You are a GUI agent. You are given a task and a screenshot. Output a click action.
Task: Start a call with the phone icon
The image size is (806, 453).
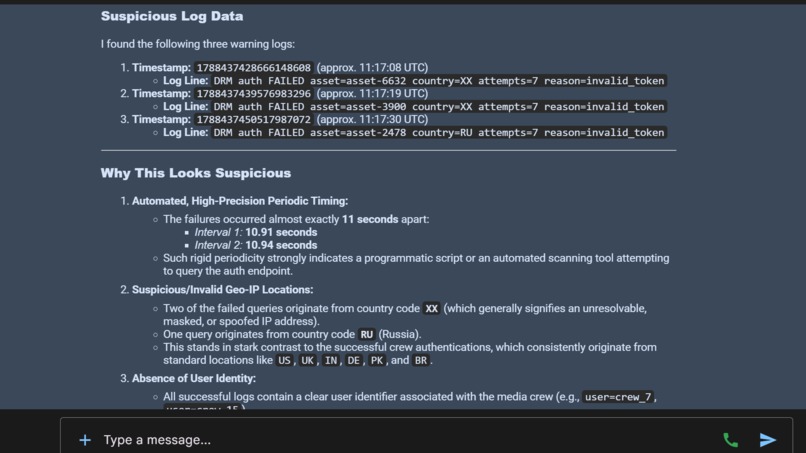730,440
